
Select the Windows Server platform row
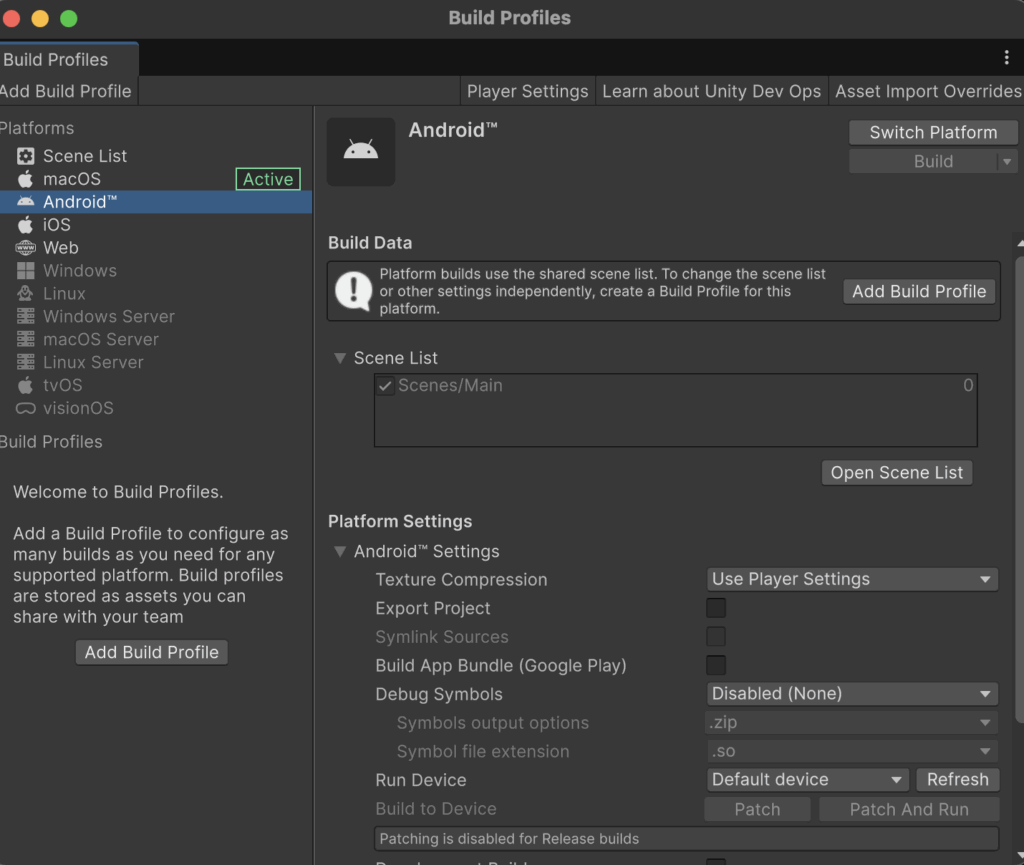(x=155, y=316)
